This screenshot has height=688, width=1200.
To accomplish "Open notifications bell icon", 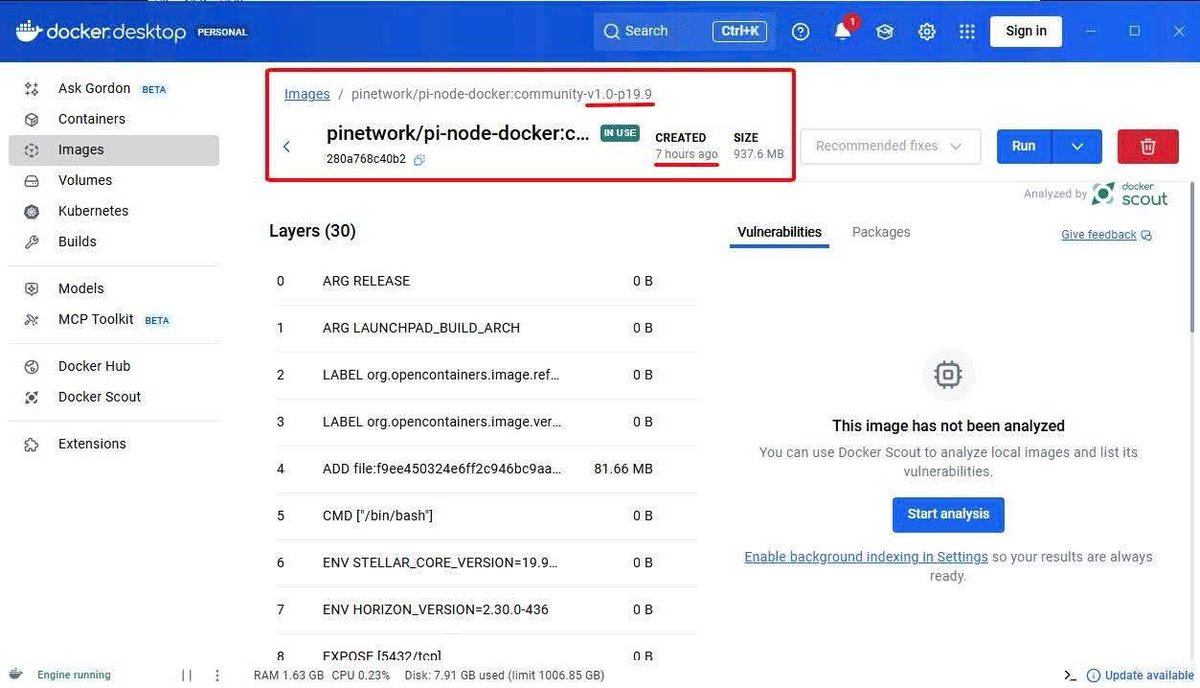I will [x=843, y=31].
